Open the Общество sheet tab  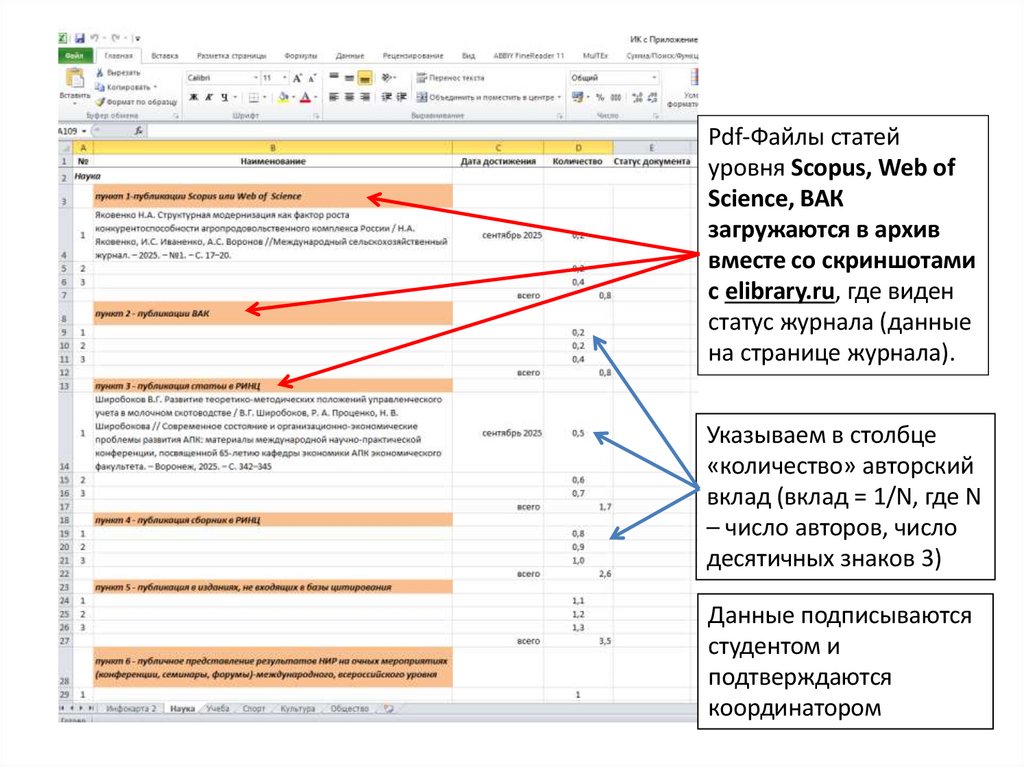[x=349, y=709]
